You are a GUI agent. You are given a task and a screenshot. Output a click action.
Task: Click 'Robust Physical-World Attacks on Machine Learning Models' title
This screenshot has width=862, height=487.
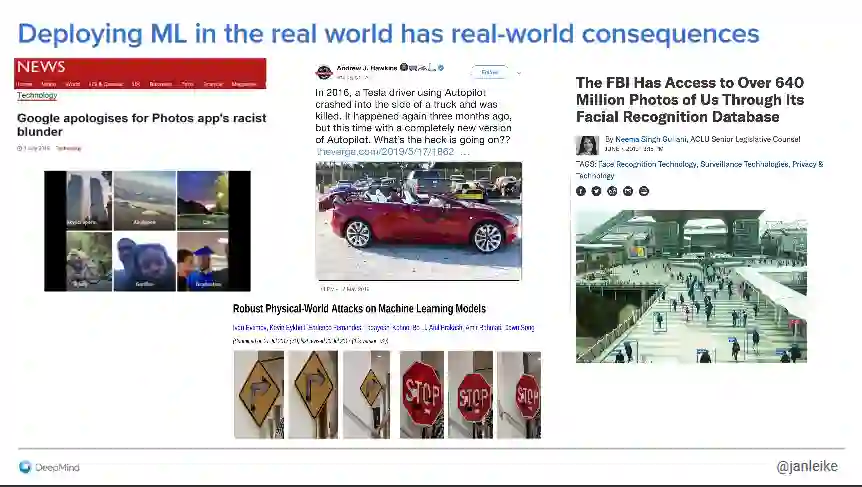pos(359,308)
